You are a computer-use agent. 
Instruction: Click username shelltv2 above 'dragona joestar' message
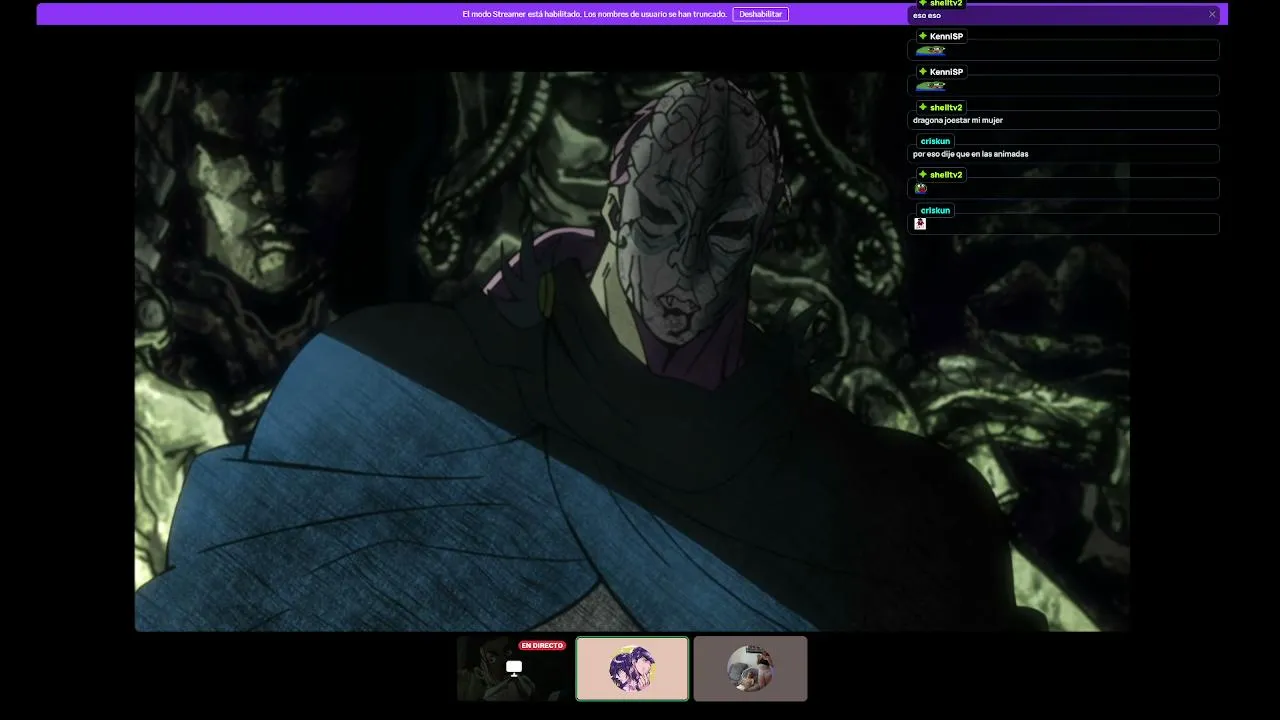point(946,107)
